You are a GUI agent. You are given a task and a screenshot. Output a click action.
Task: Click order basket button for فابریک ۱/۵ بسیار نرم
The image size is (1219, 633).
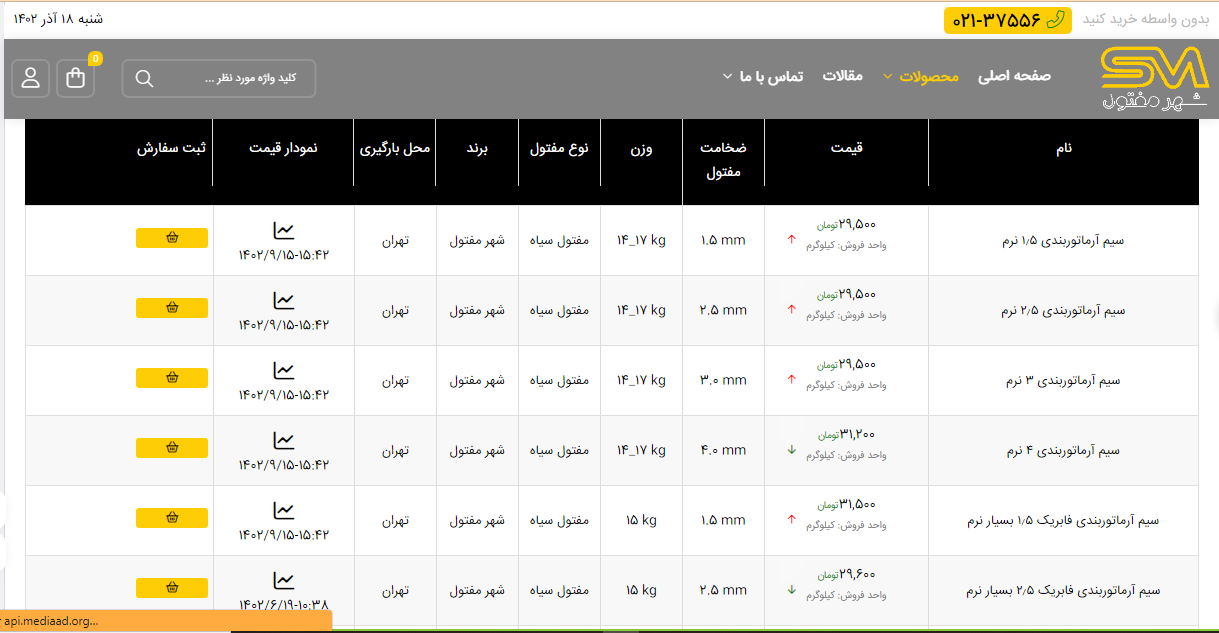(172, 518)
